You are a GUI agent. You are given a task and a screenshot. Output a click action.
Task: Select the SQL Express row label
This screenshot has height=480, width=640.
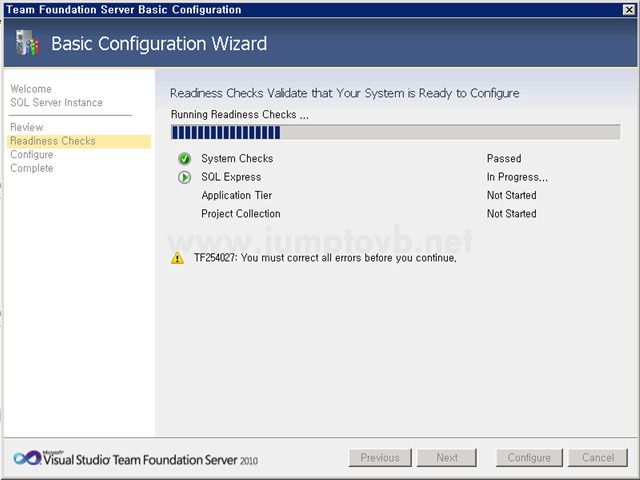pyautogui.click(x=231, y=177)
